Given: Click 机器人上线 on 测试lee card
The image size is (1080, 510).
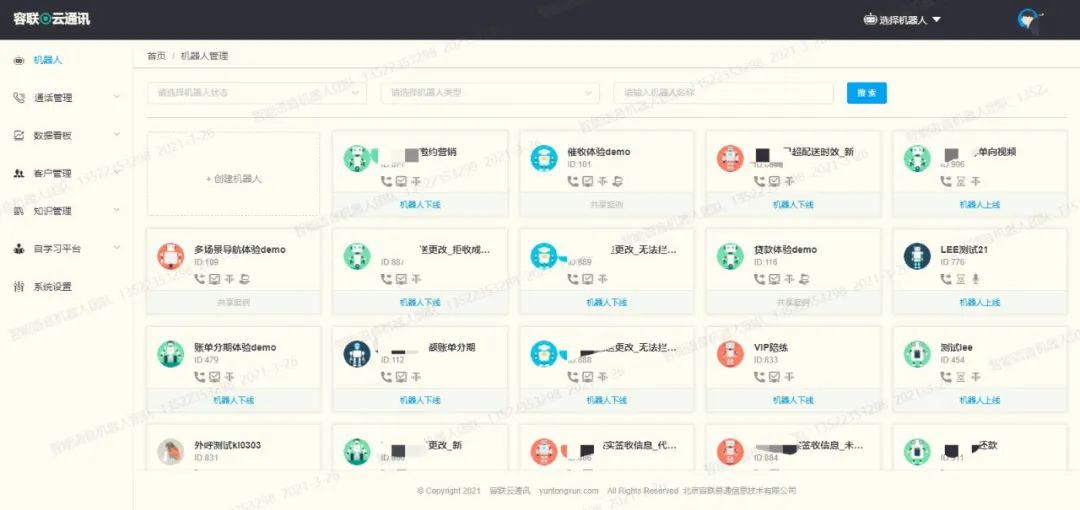Looking at the screenshot, I should (979, 400).
